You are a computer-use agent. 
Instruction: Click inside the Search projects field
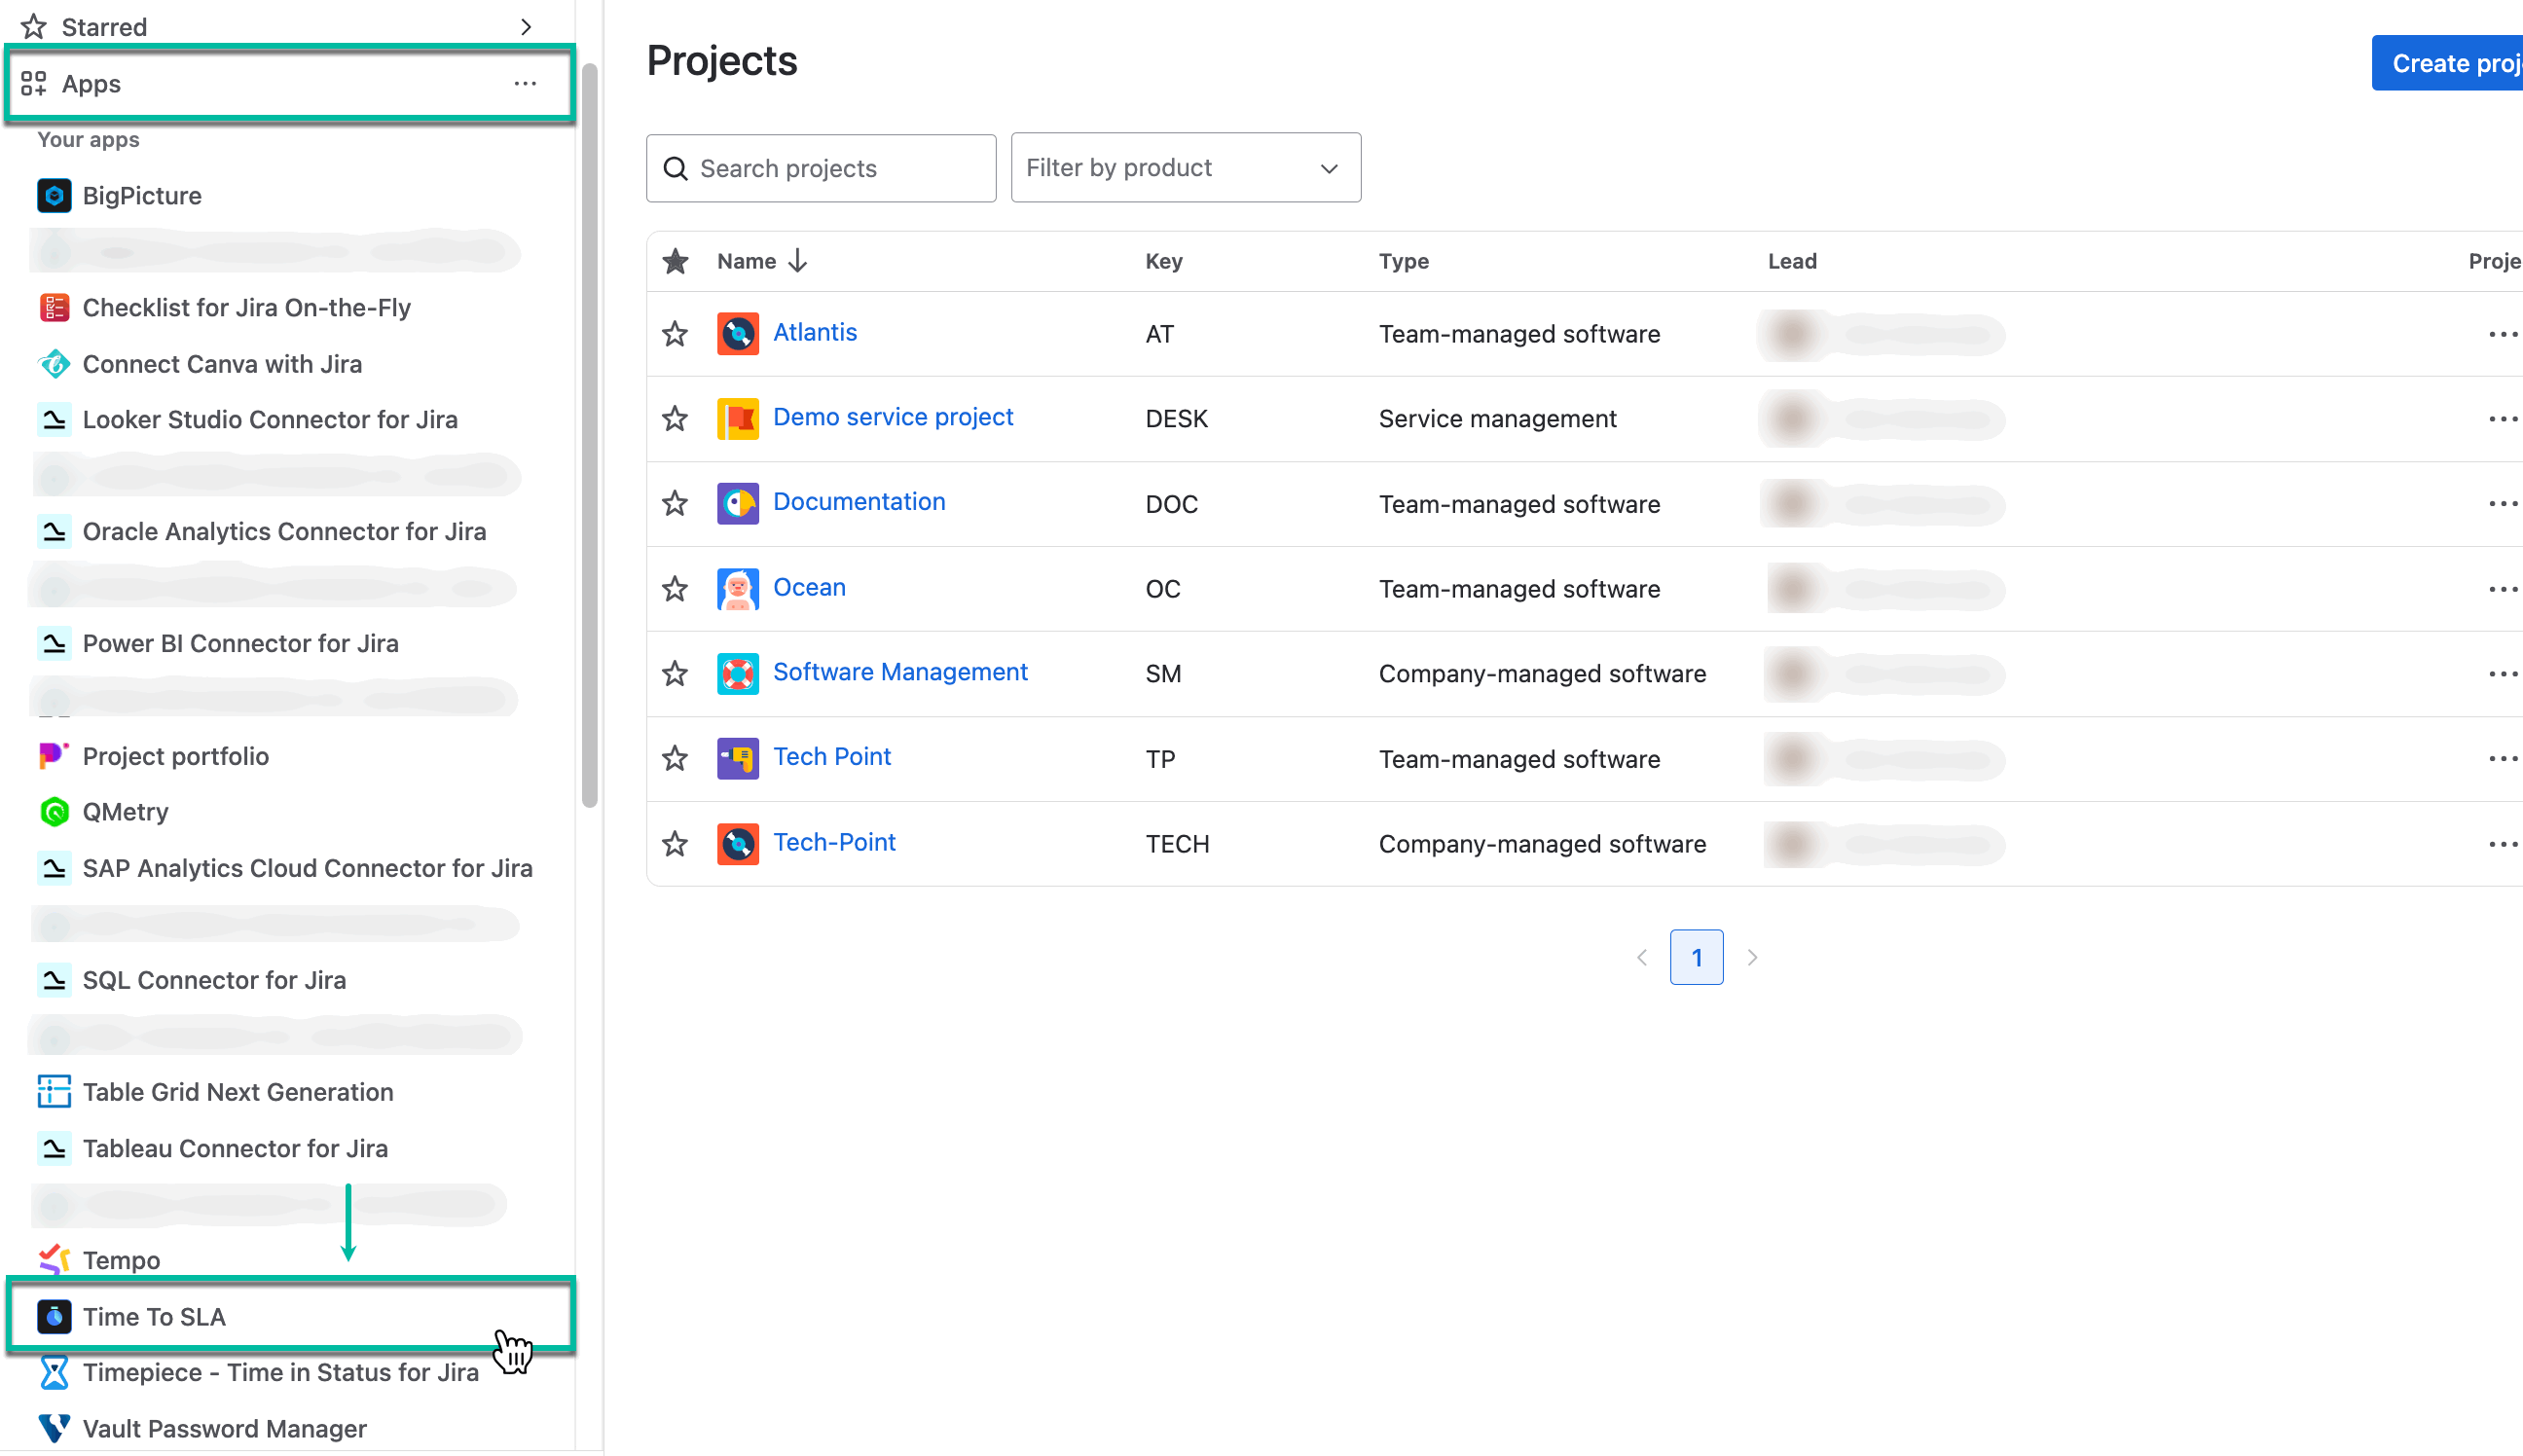820,167
